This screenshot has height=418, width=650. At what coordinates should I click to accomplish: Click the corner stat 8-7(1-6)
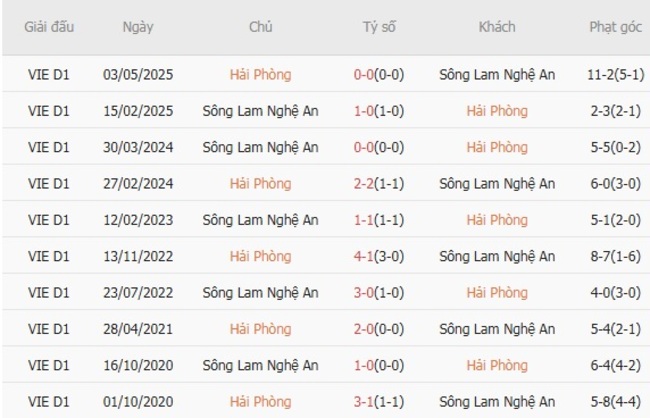[x=615, y=257]
